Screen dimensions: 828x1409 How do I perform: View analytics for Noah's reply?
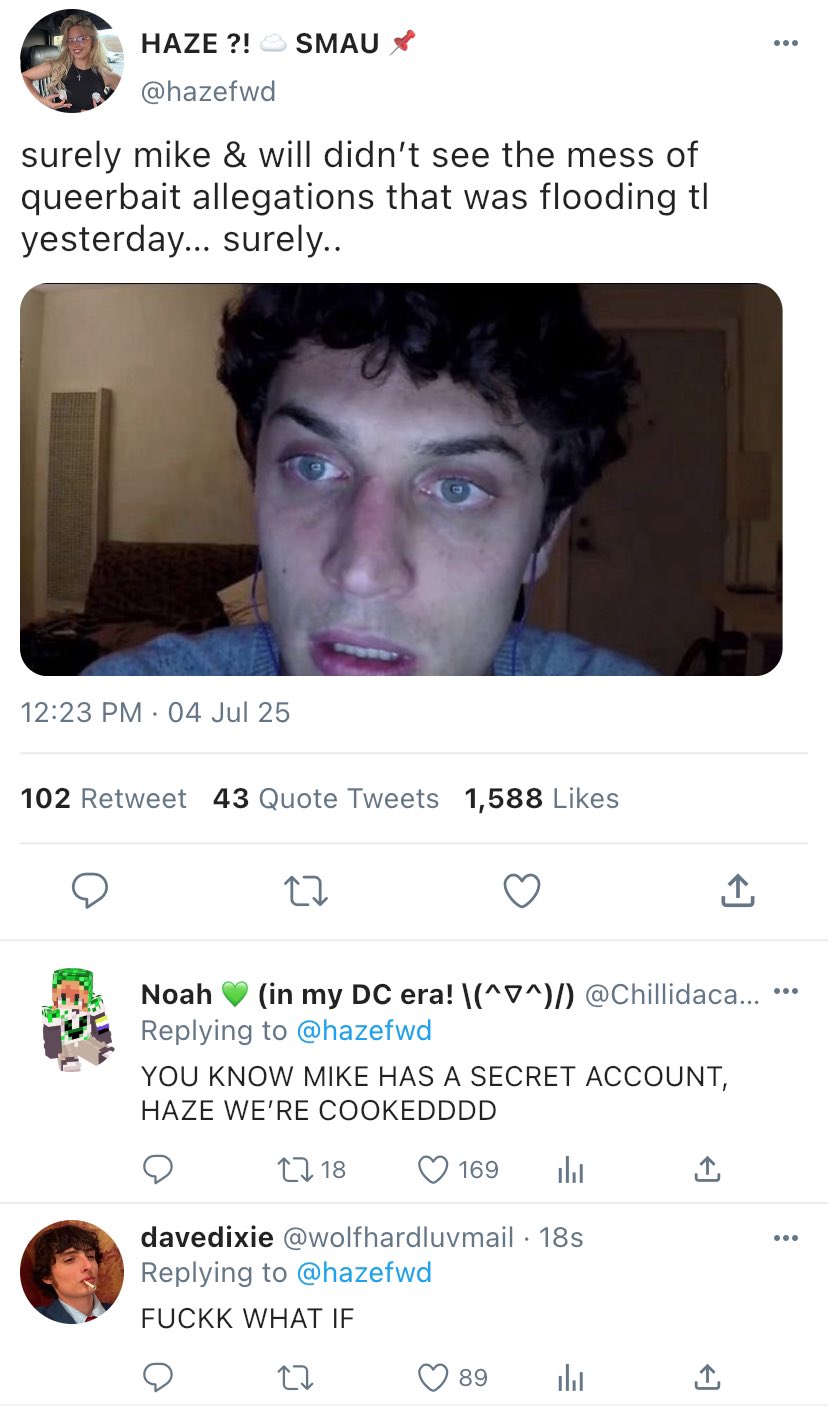click(571, 1169)
